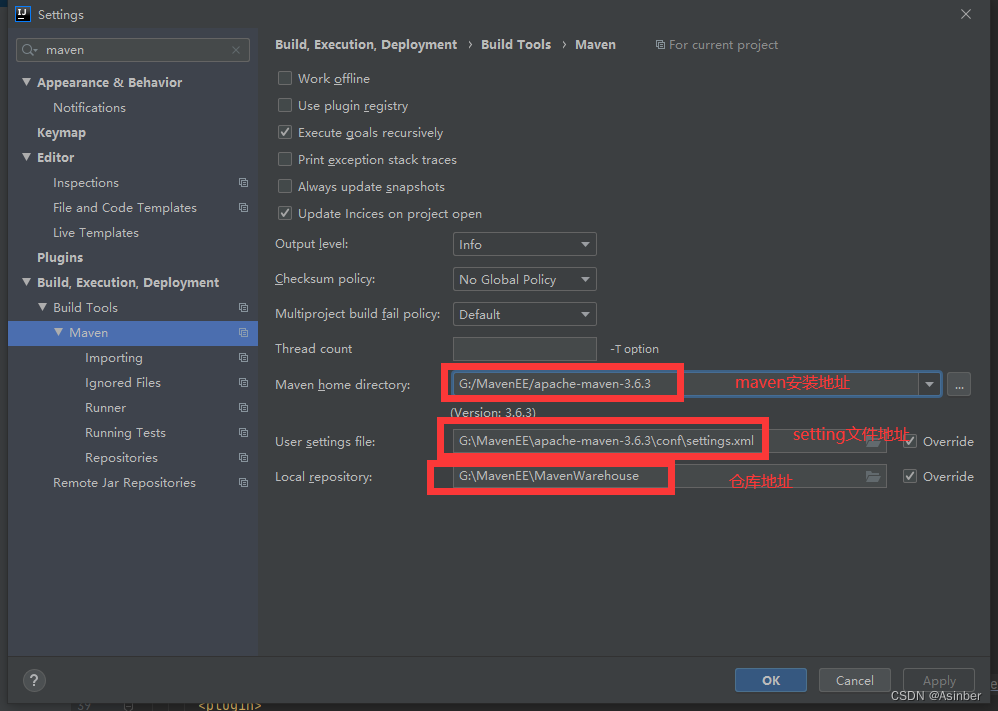
Task: Click the Local repository path field
Action: click(x=670, y=476)
